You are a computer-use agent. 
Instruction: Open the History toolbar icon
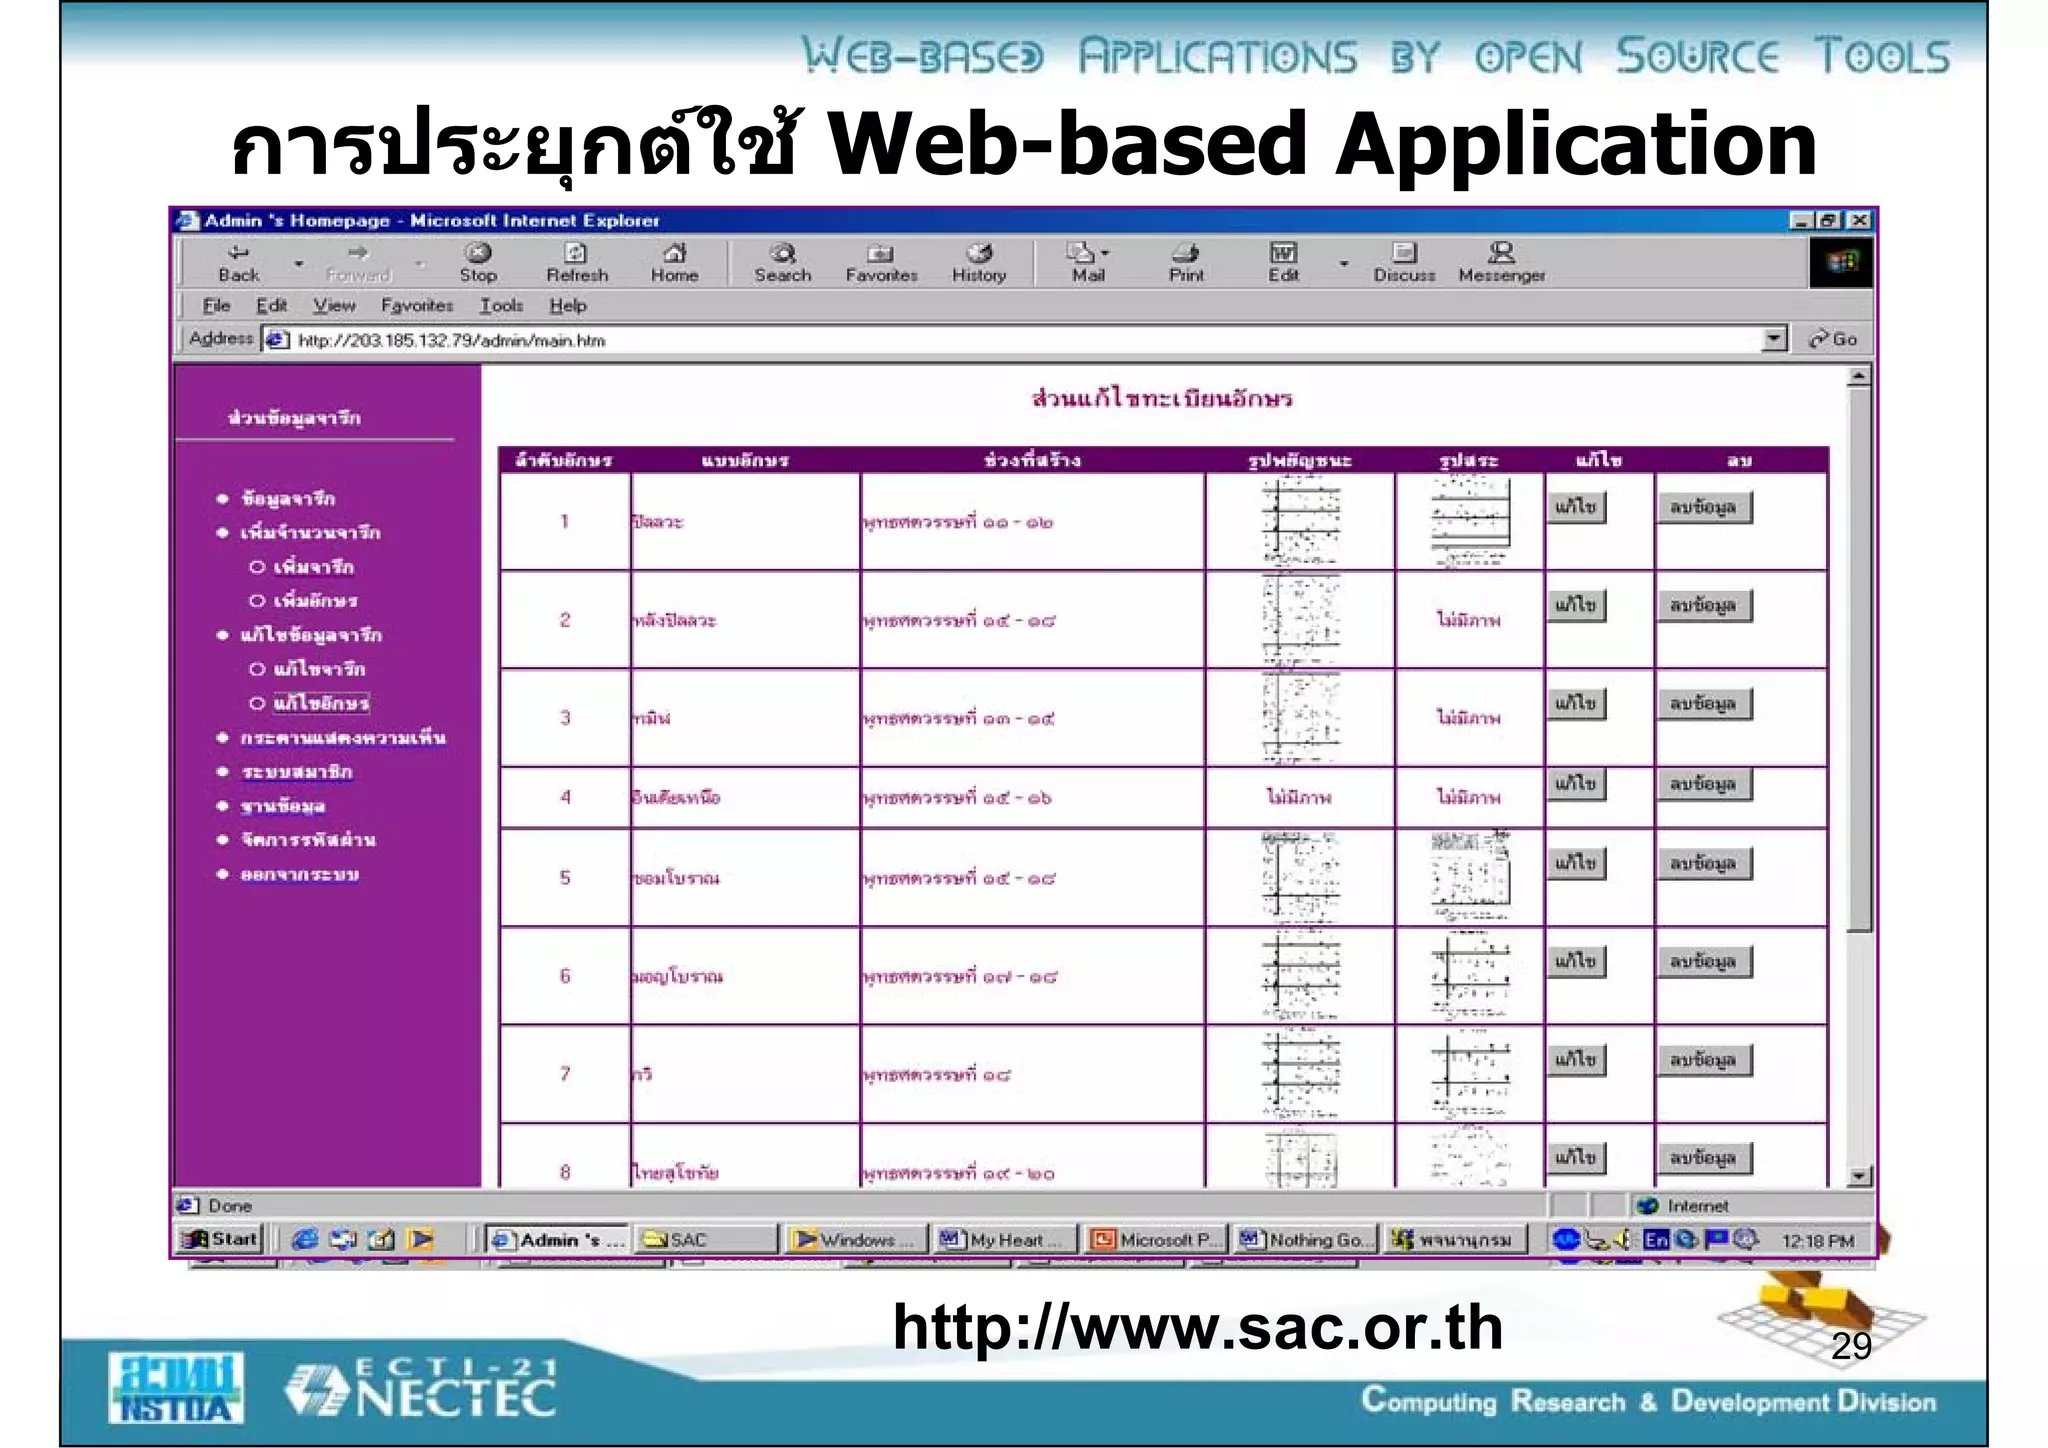click(x=979, y=263)
